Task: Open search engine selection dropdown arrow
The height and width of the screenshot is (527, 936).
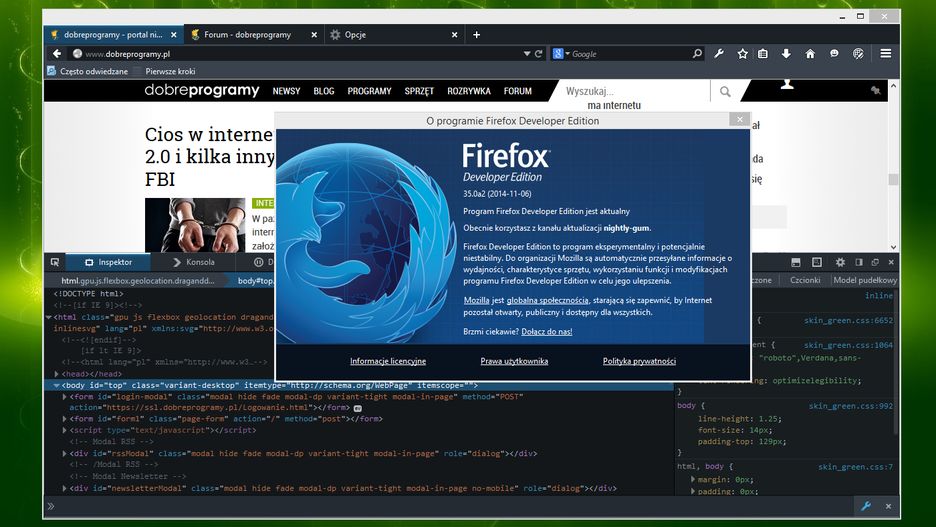Action: 568,54
